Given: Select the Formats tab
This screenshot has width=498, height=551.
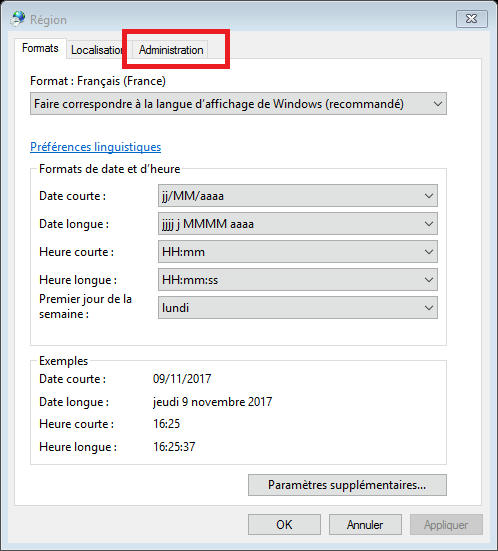Looking at the screenshot, I should [40, 48].
